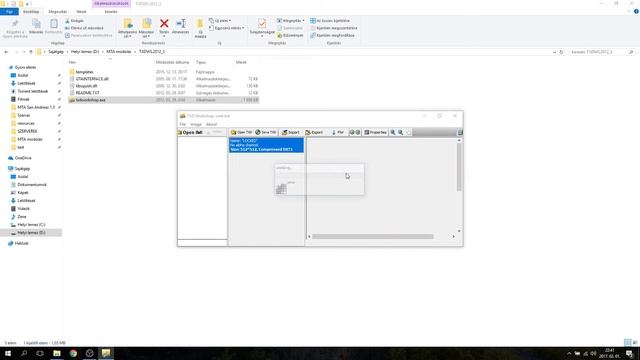Click Elérési út másolása in ribbon
The height and width of the screenshot is (360, 640).
(x=84, y=28)
